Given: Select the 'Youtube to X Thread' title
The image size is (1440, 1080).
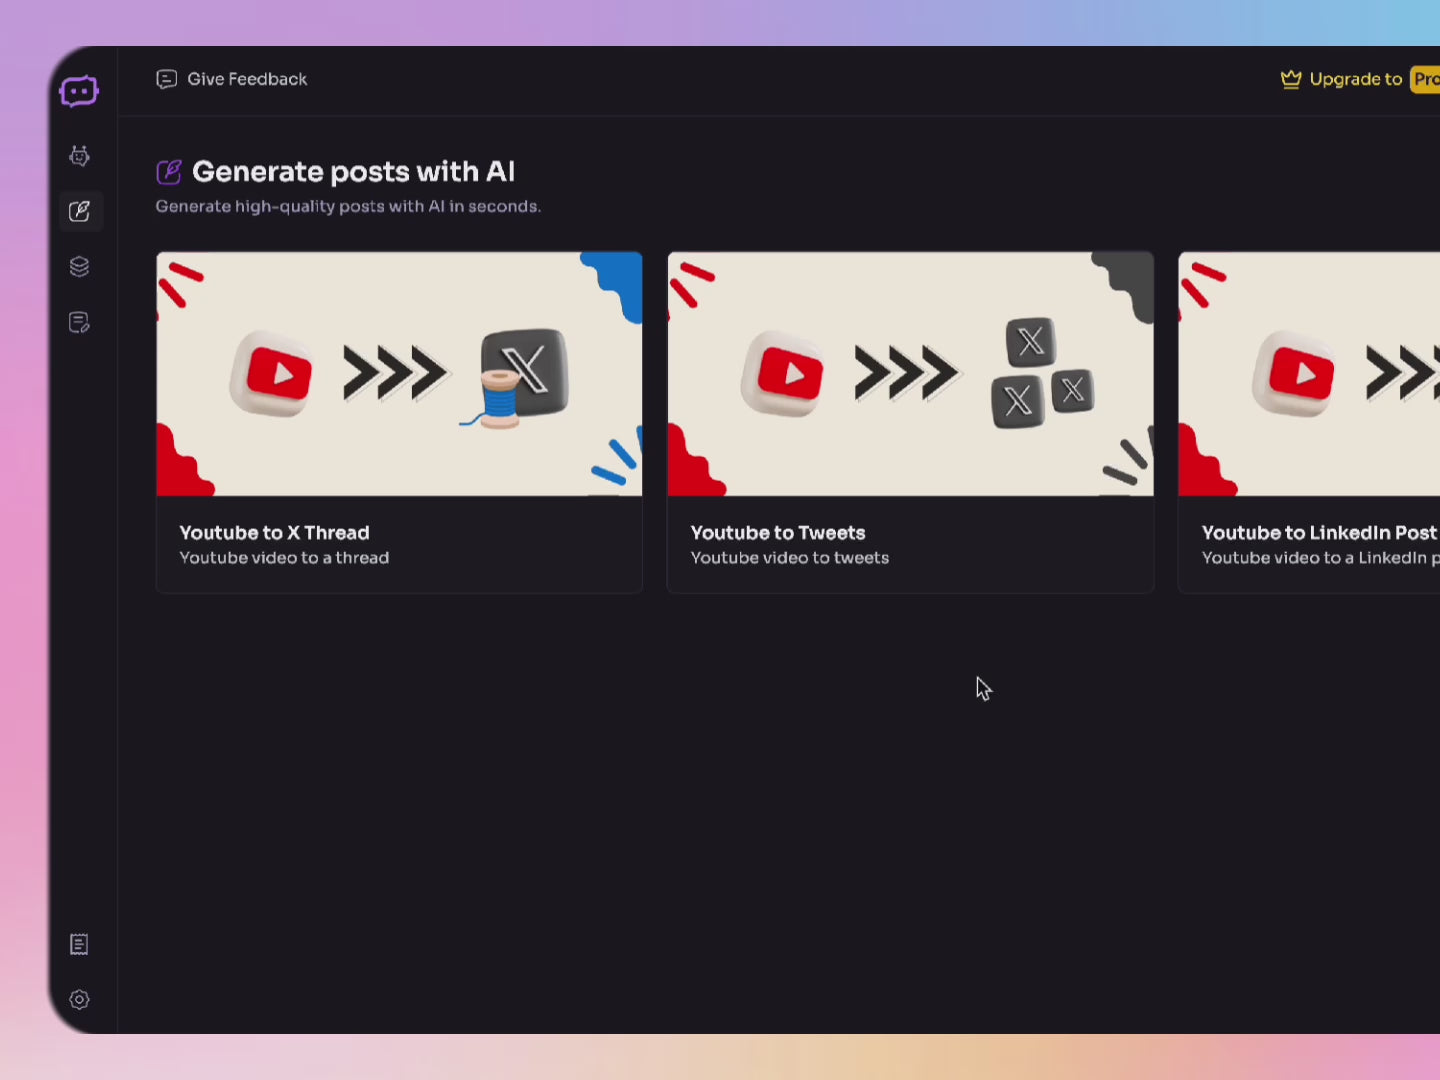Looking at the screenshot, I should (274, 533).
